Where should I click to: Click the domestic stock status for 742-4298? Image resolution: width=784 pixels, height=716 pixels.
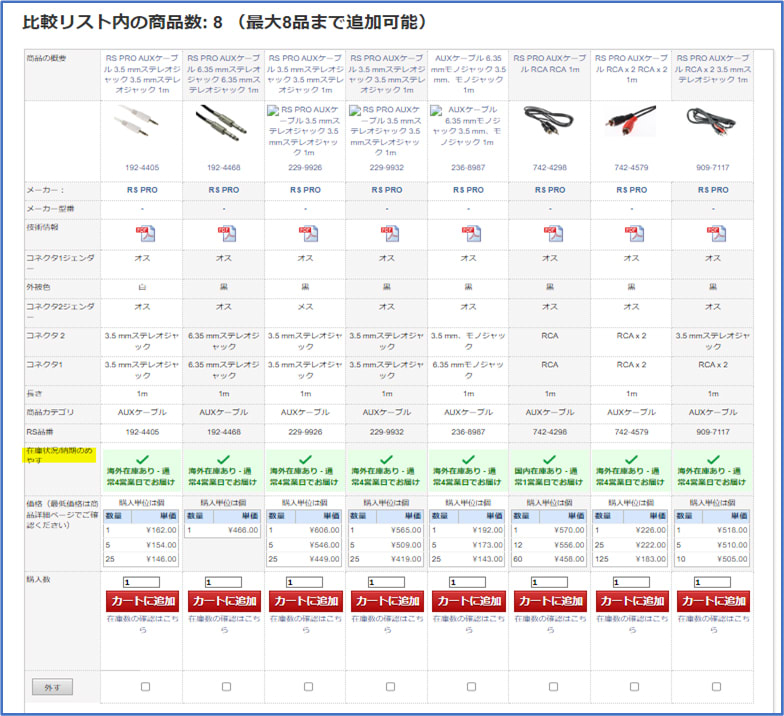[550, 472]
